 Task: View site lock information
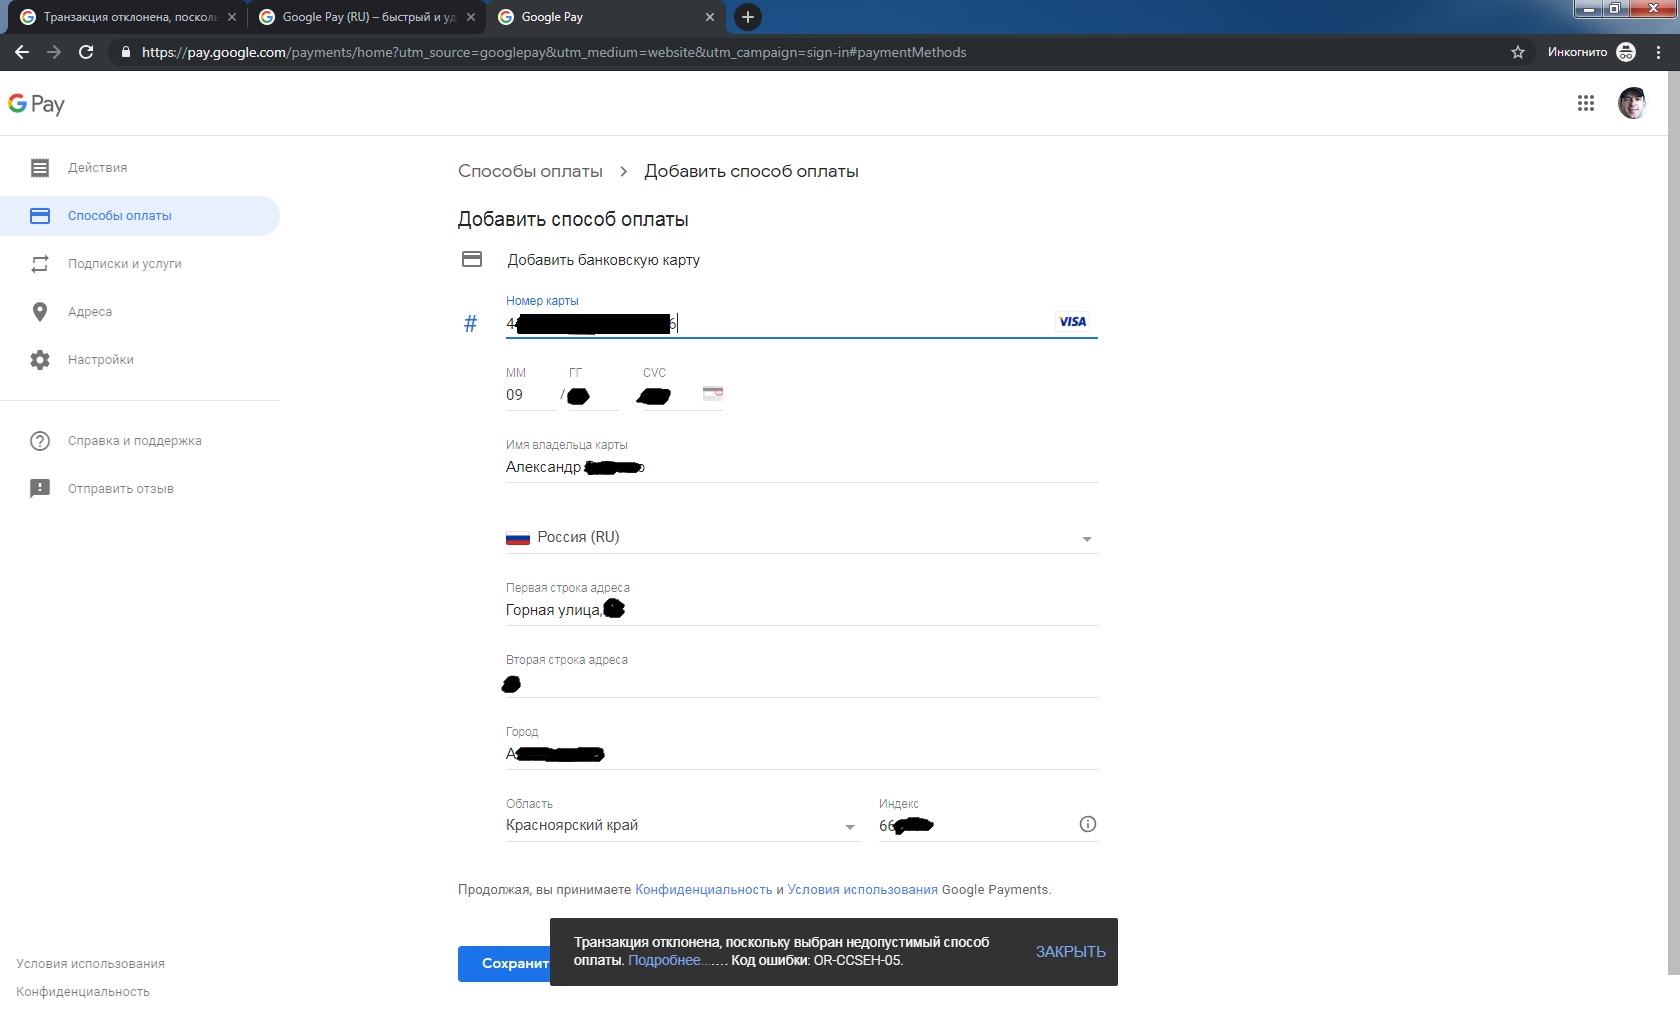[125, 52]
